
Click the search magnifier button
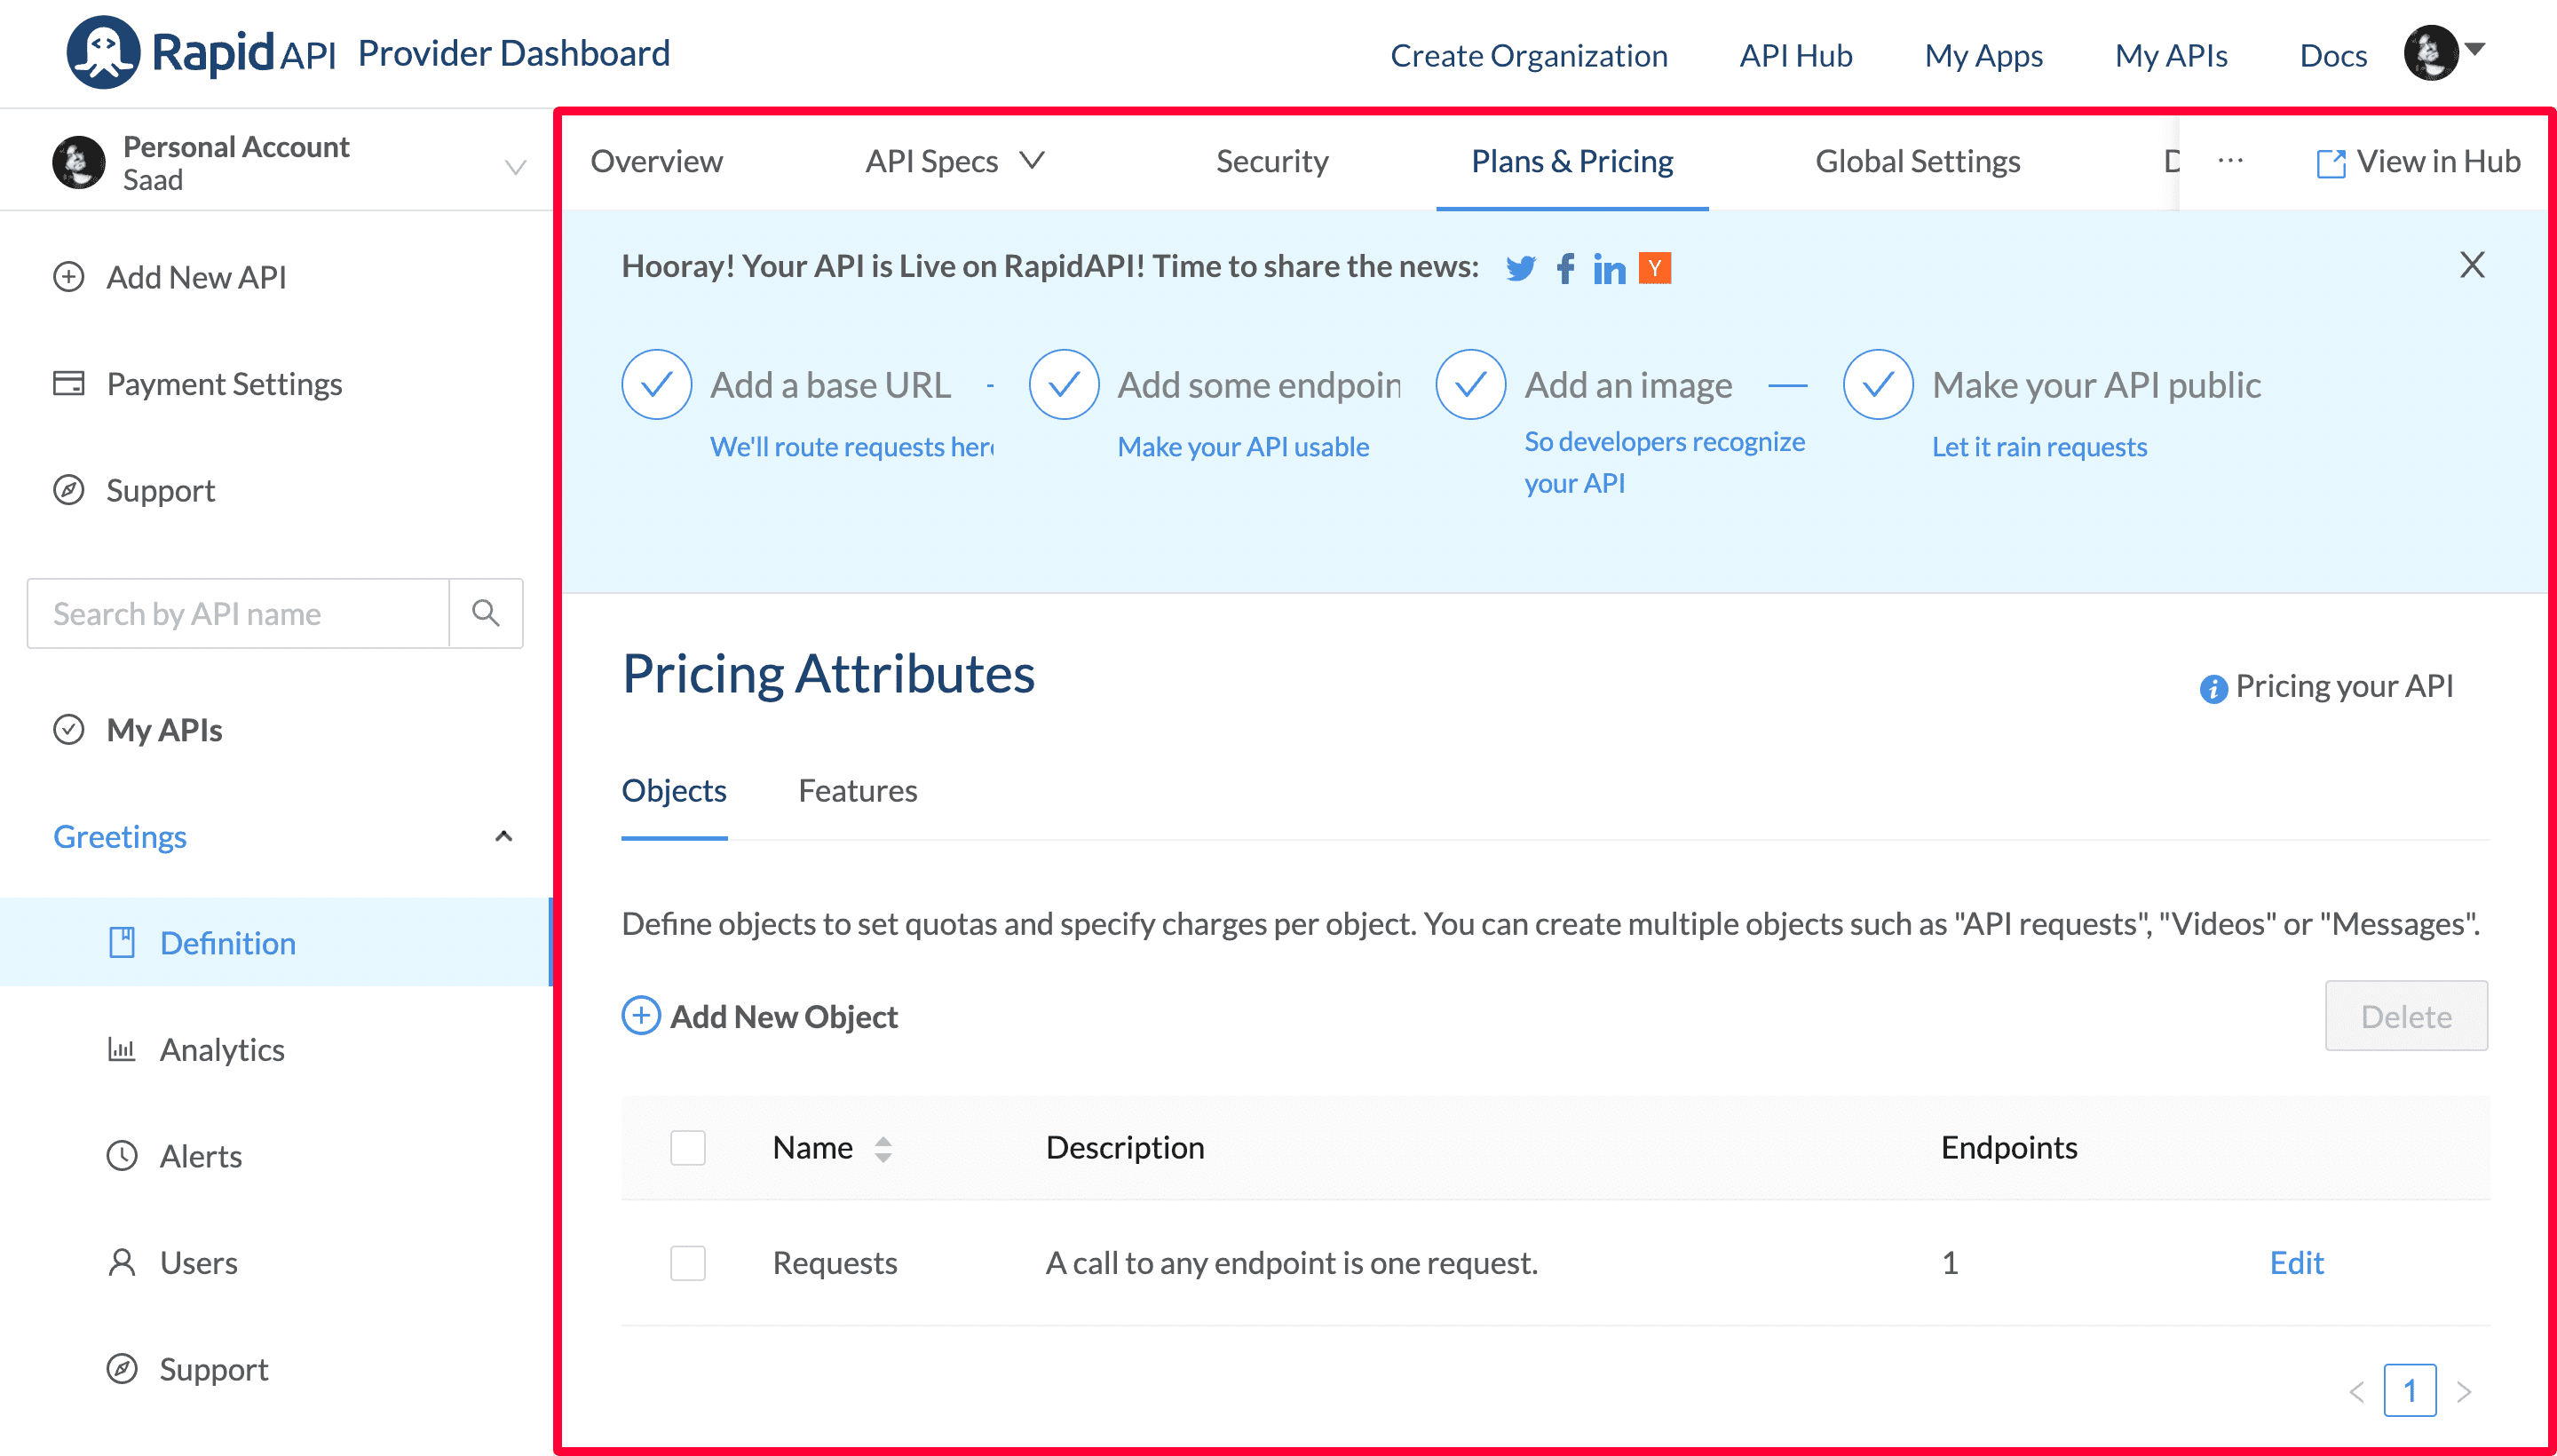click(x=486, y=613)
